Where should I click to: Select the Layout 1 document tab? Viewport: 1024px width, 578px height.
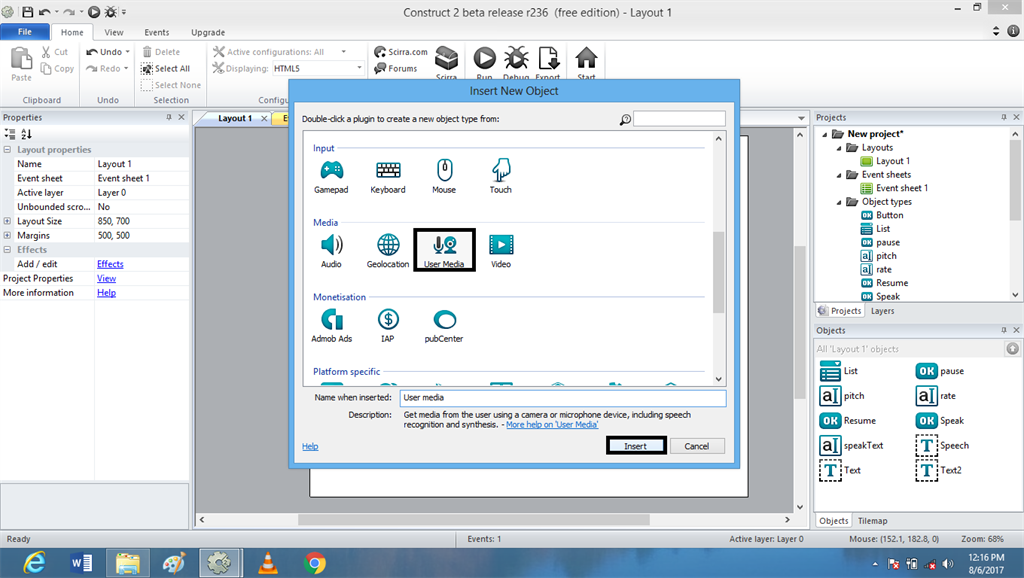[x=234, y=118]
